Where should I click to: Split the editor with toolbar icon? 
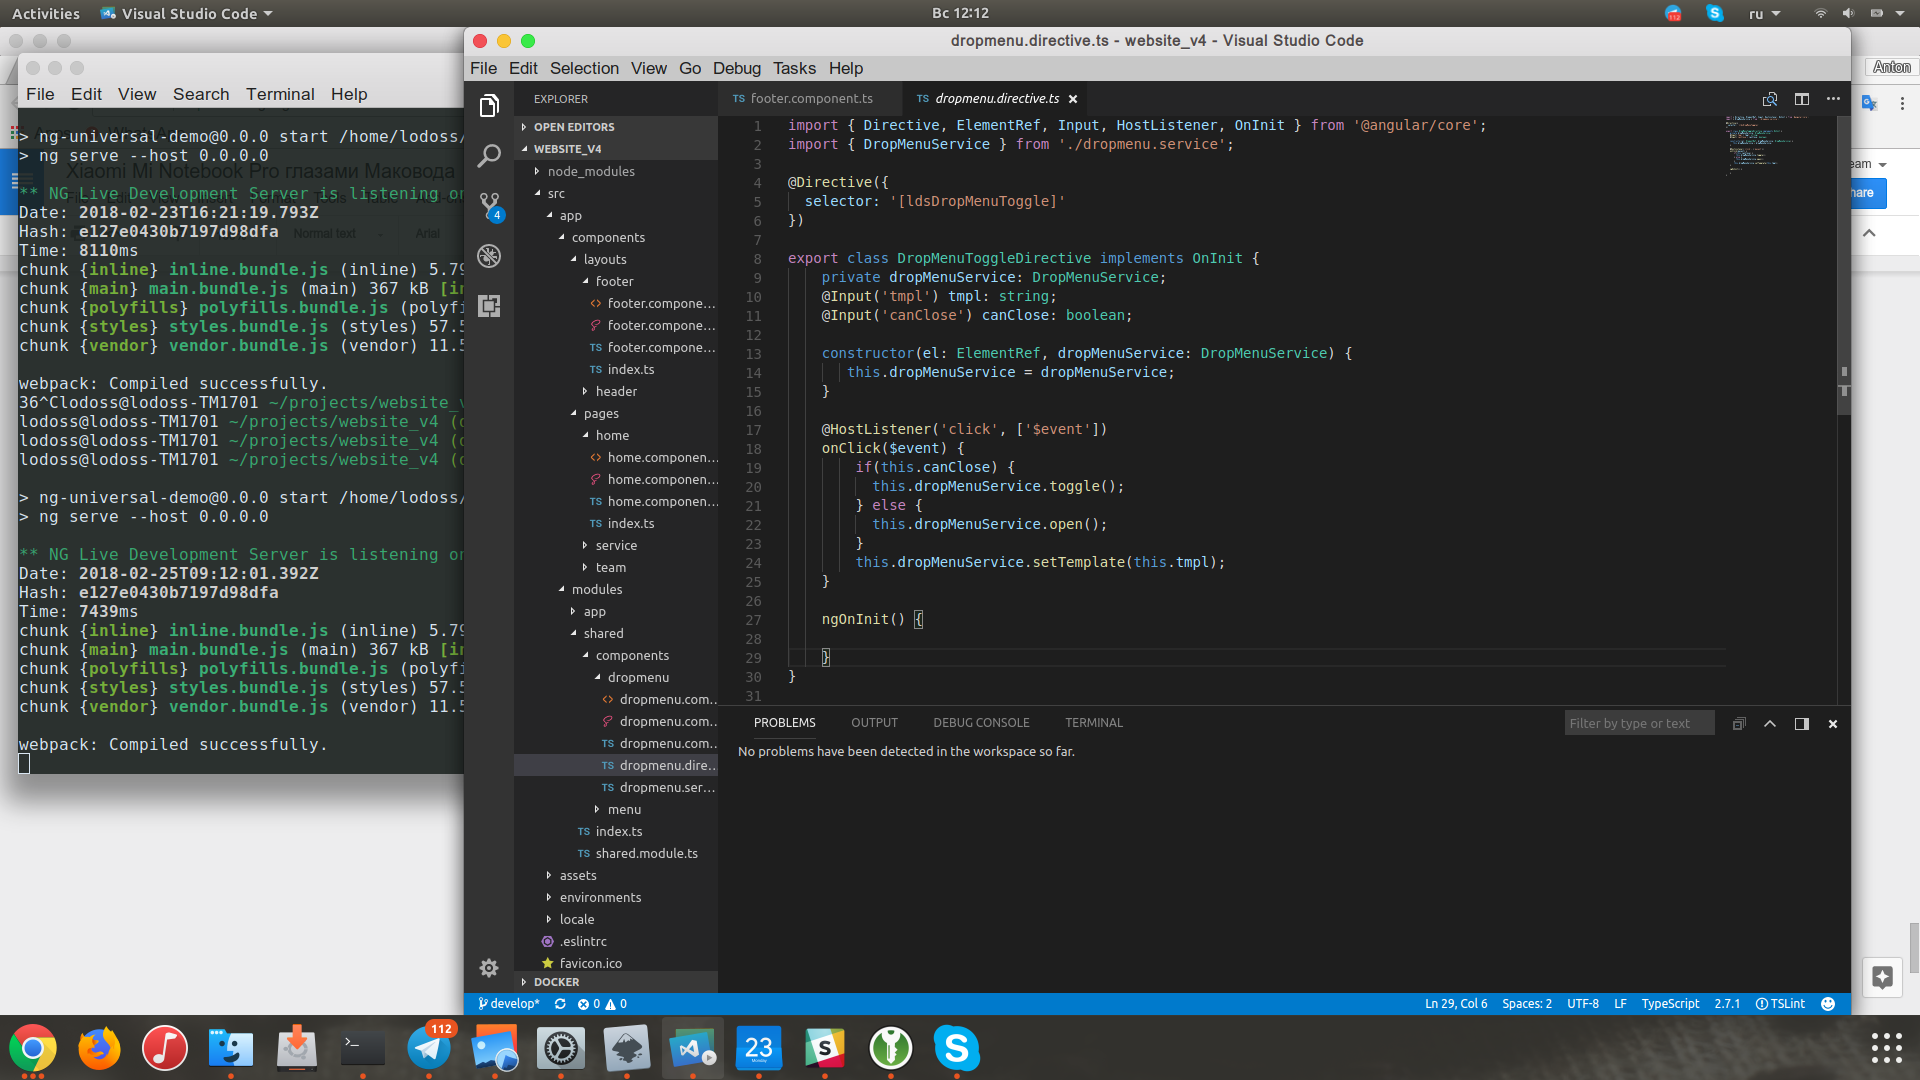[x=1801, y=99]
